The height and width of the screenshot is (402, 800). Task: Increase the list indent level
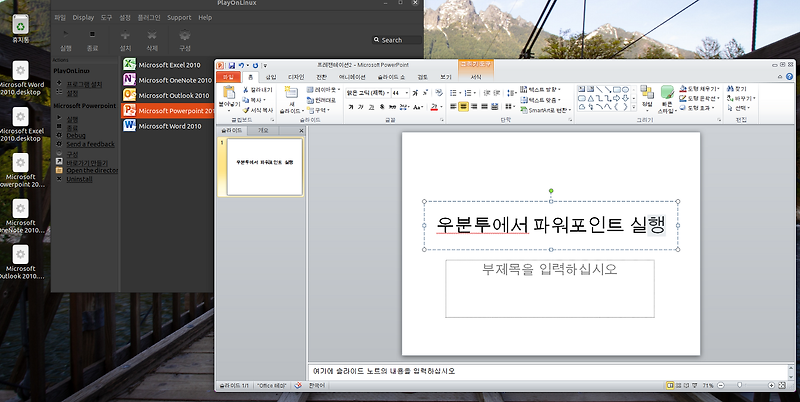[x=497, y=93]
